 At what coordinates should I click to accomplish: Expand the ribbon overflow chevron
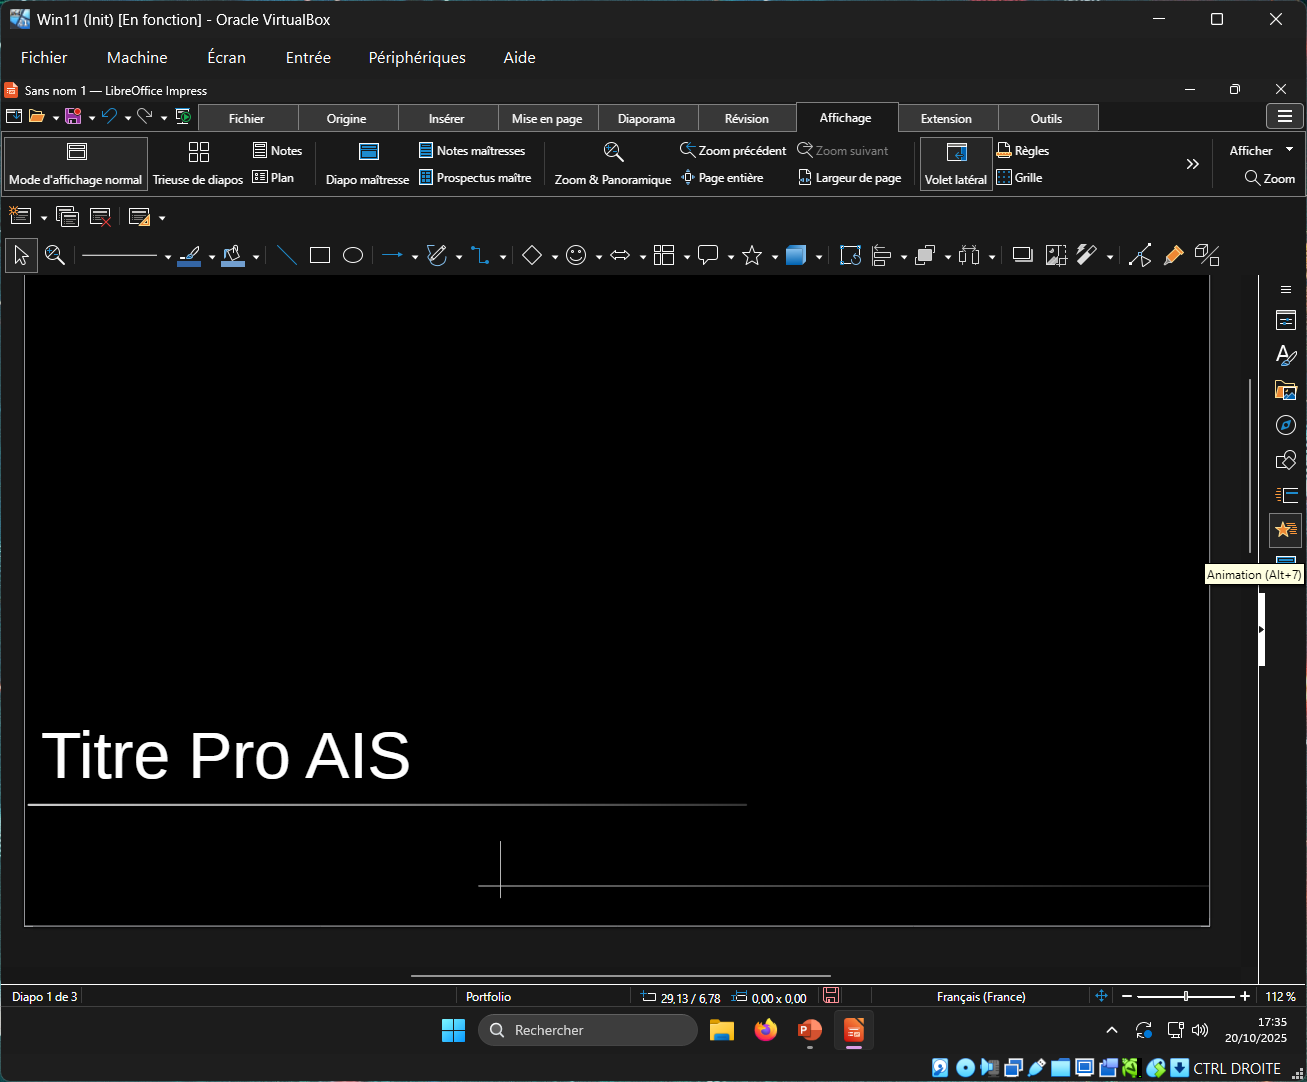1192,164
